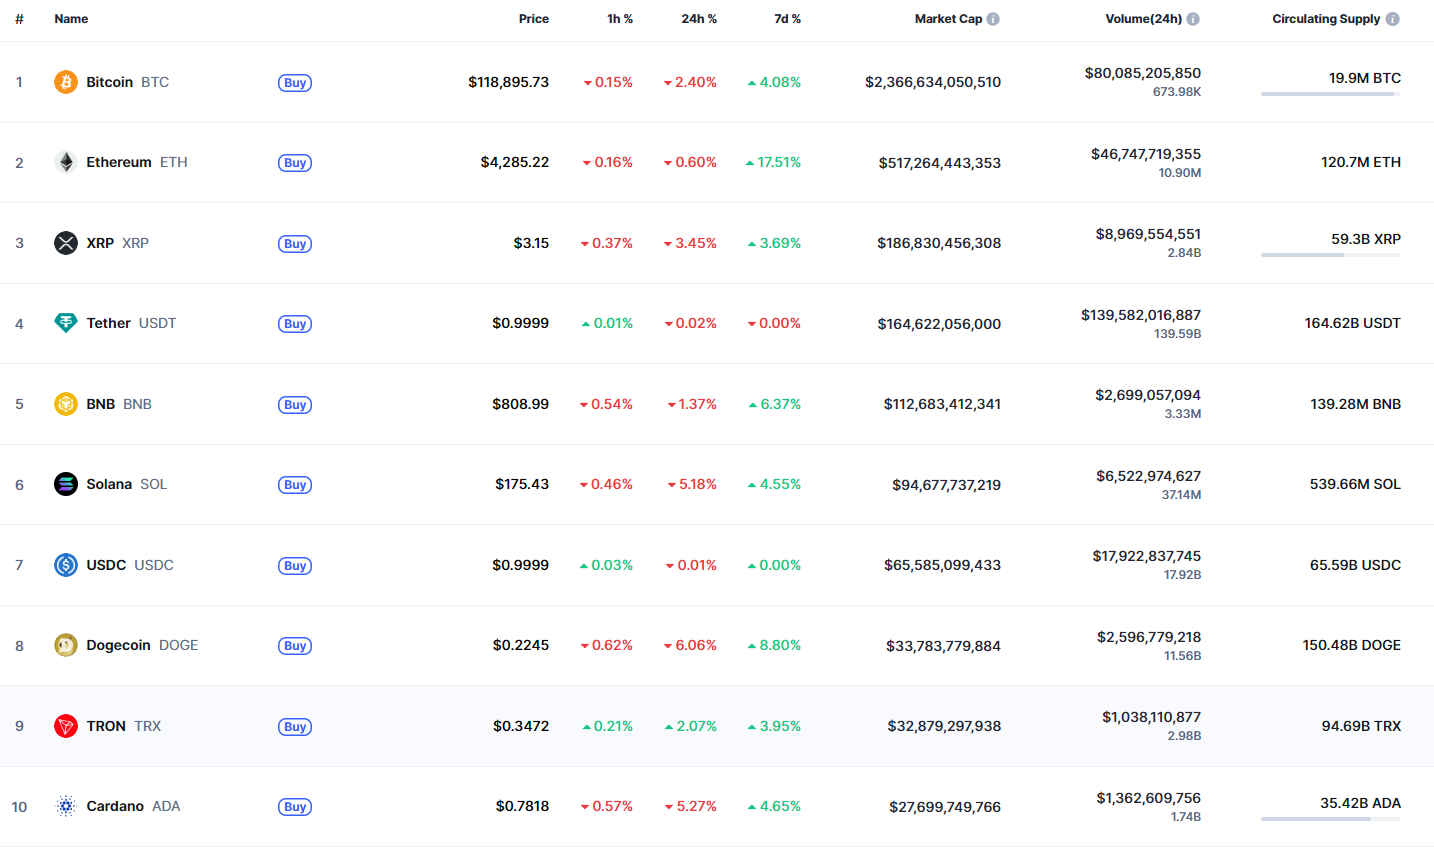Sort by the Market Cap column header

948,19
